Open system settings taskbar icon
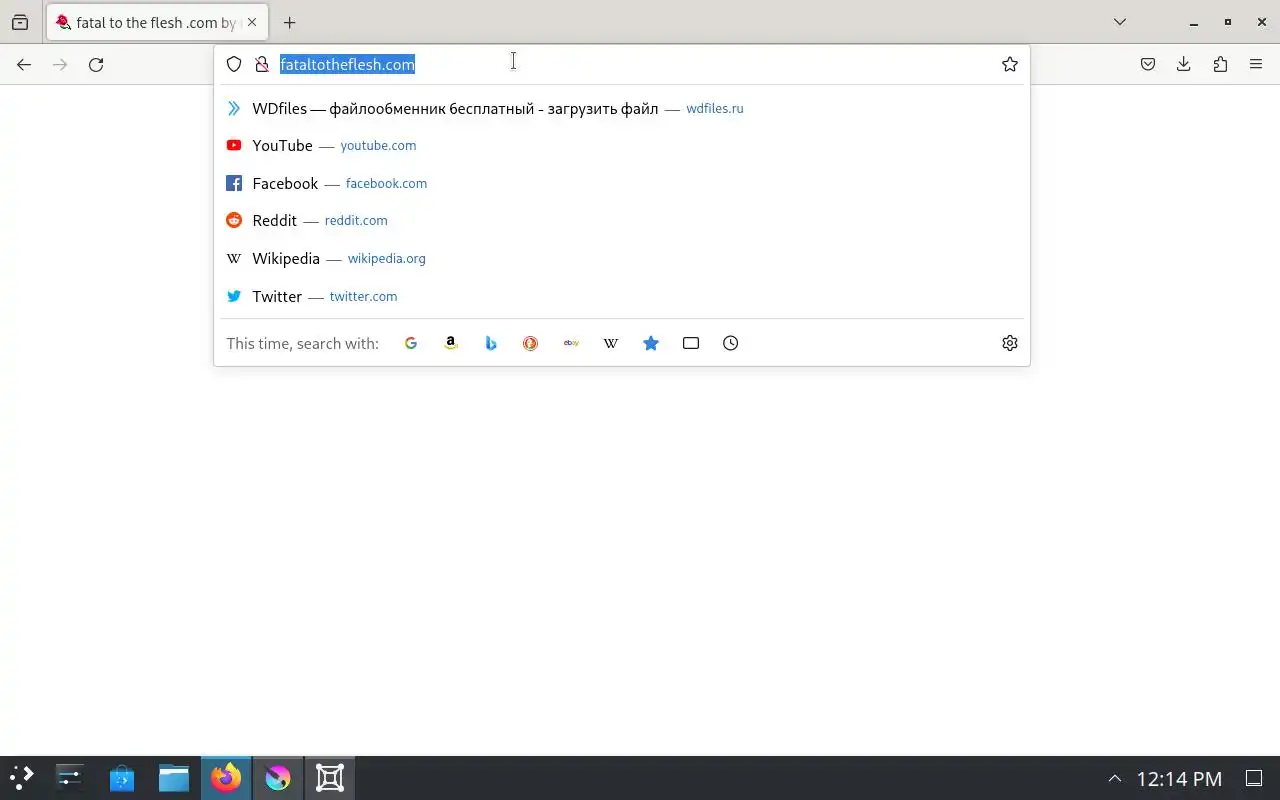Image resolution: width=1280 pixels, height=800 pixels. [70, 777]
